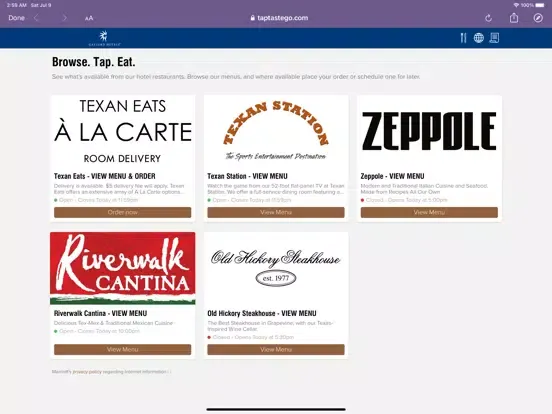Select 'Texan Station - VIEW MENU' title
The height and width of the screenshot is (414, 552).
tap(247, 176)
